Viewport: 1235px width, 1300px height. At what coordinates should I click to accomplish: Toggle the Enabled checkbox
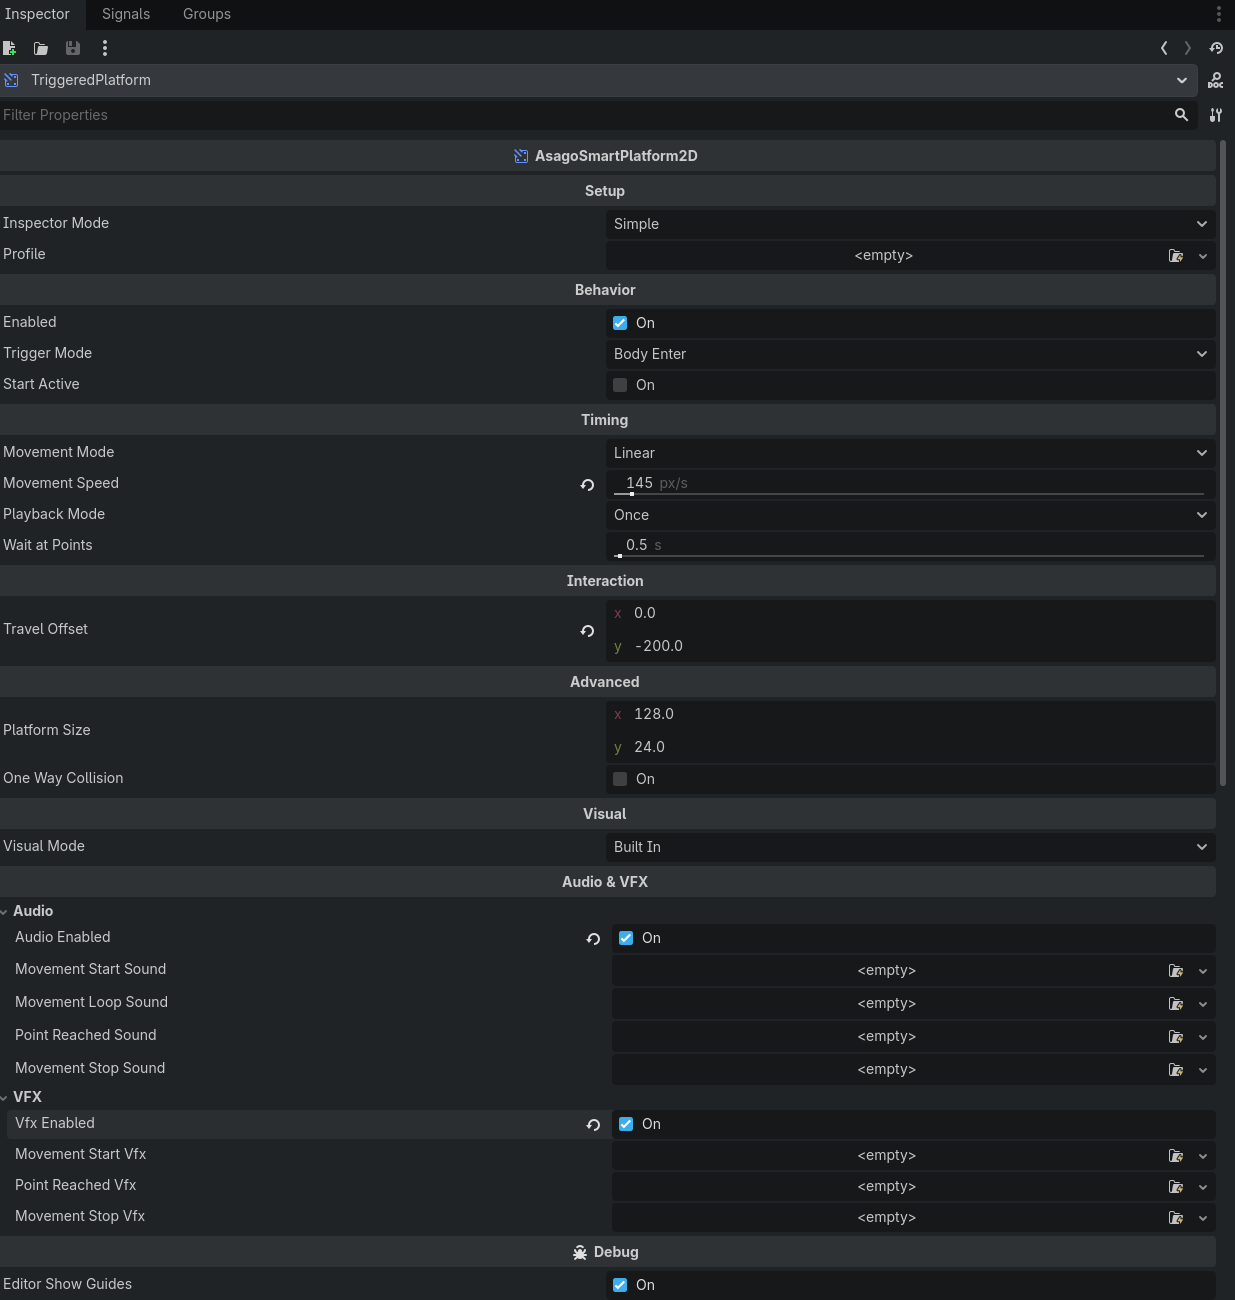(620, 323)
